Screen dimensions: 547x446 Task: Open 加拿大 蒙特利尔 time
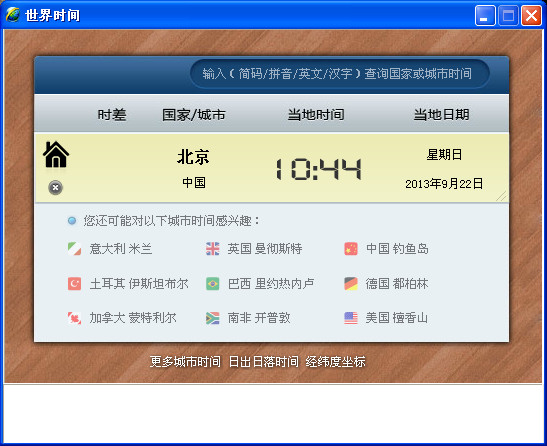pyautogui.click(x=133, y=318)
